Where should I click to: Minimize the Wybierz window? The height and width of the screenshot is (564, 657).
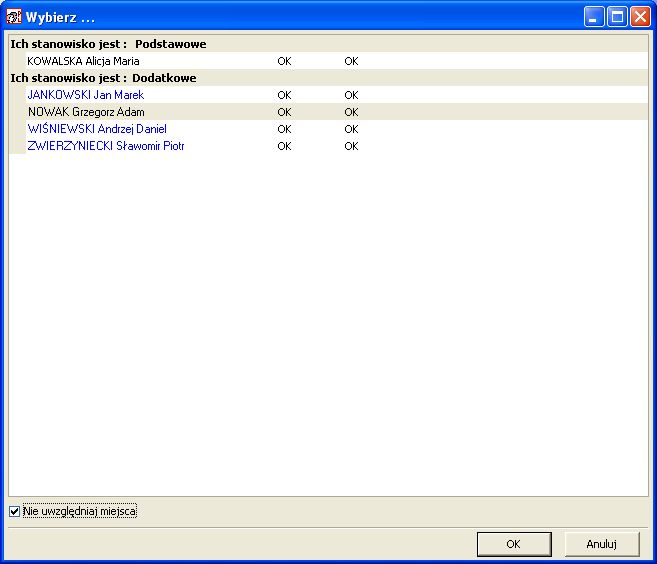[x=594, y=17]
